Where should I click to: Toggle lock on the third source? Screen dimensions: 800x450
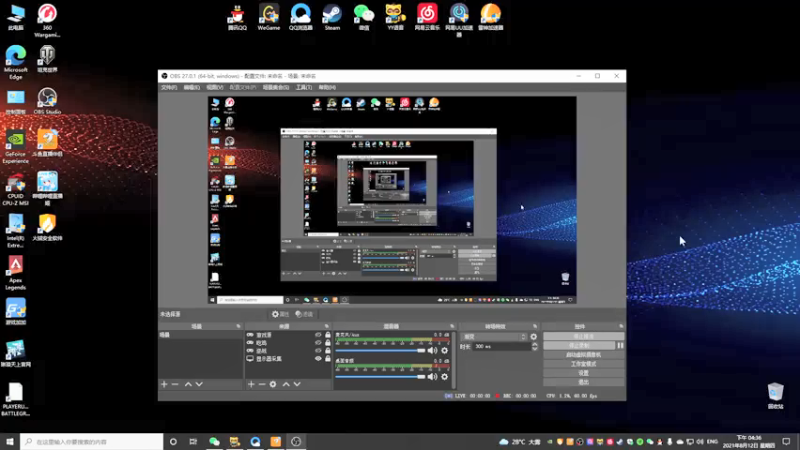[x=328, y=351]
